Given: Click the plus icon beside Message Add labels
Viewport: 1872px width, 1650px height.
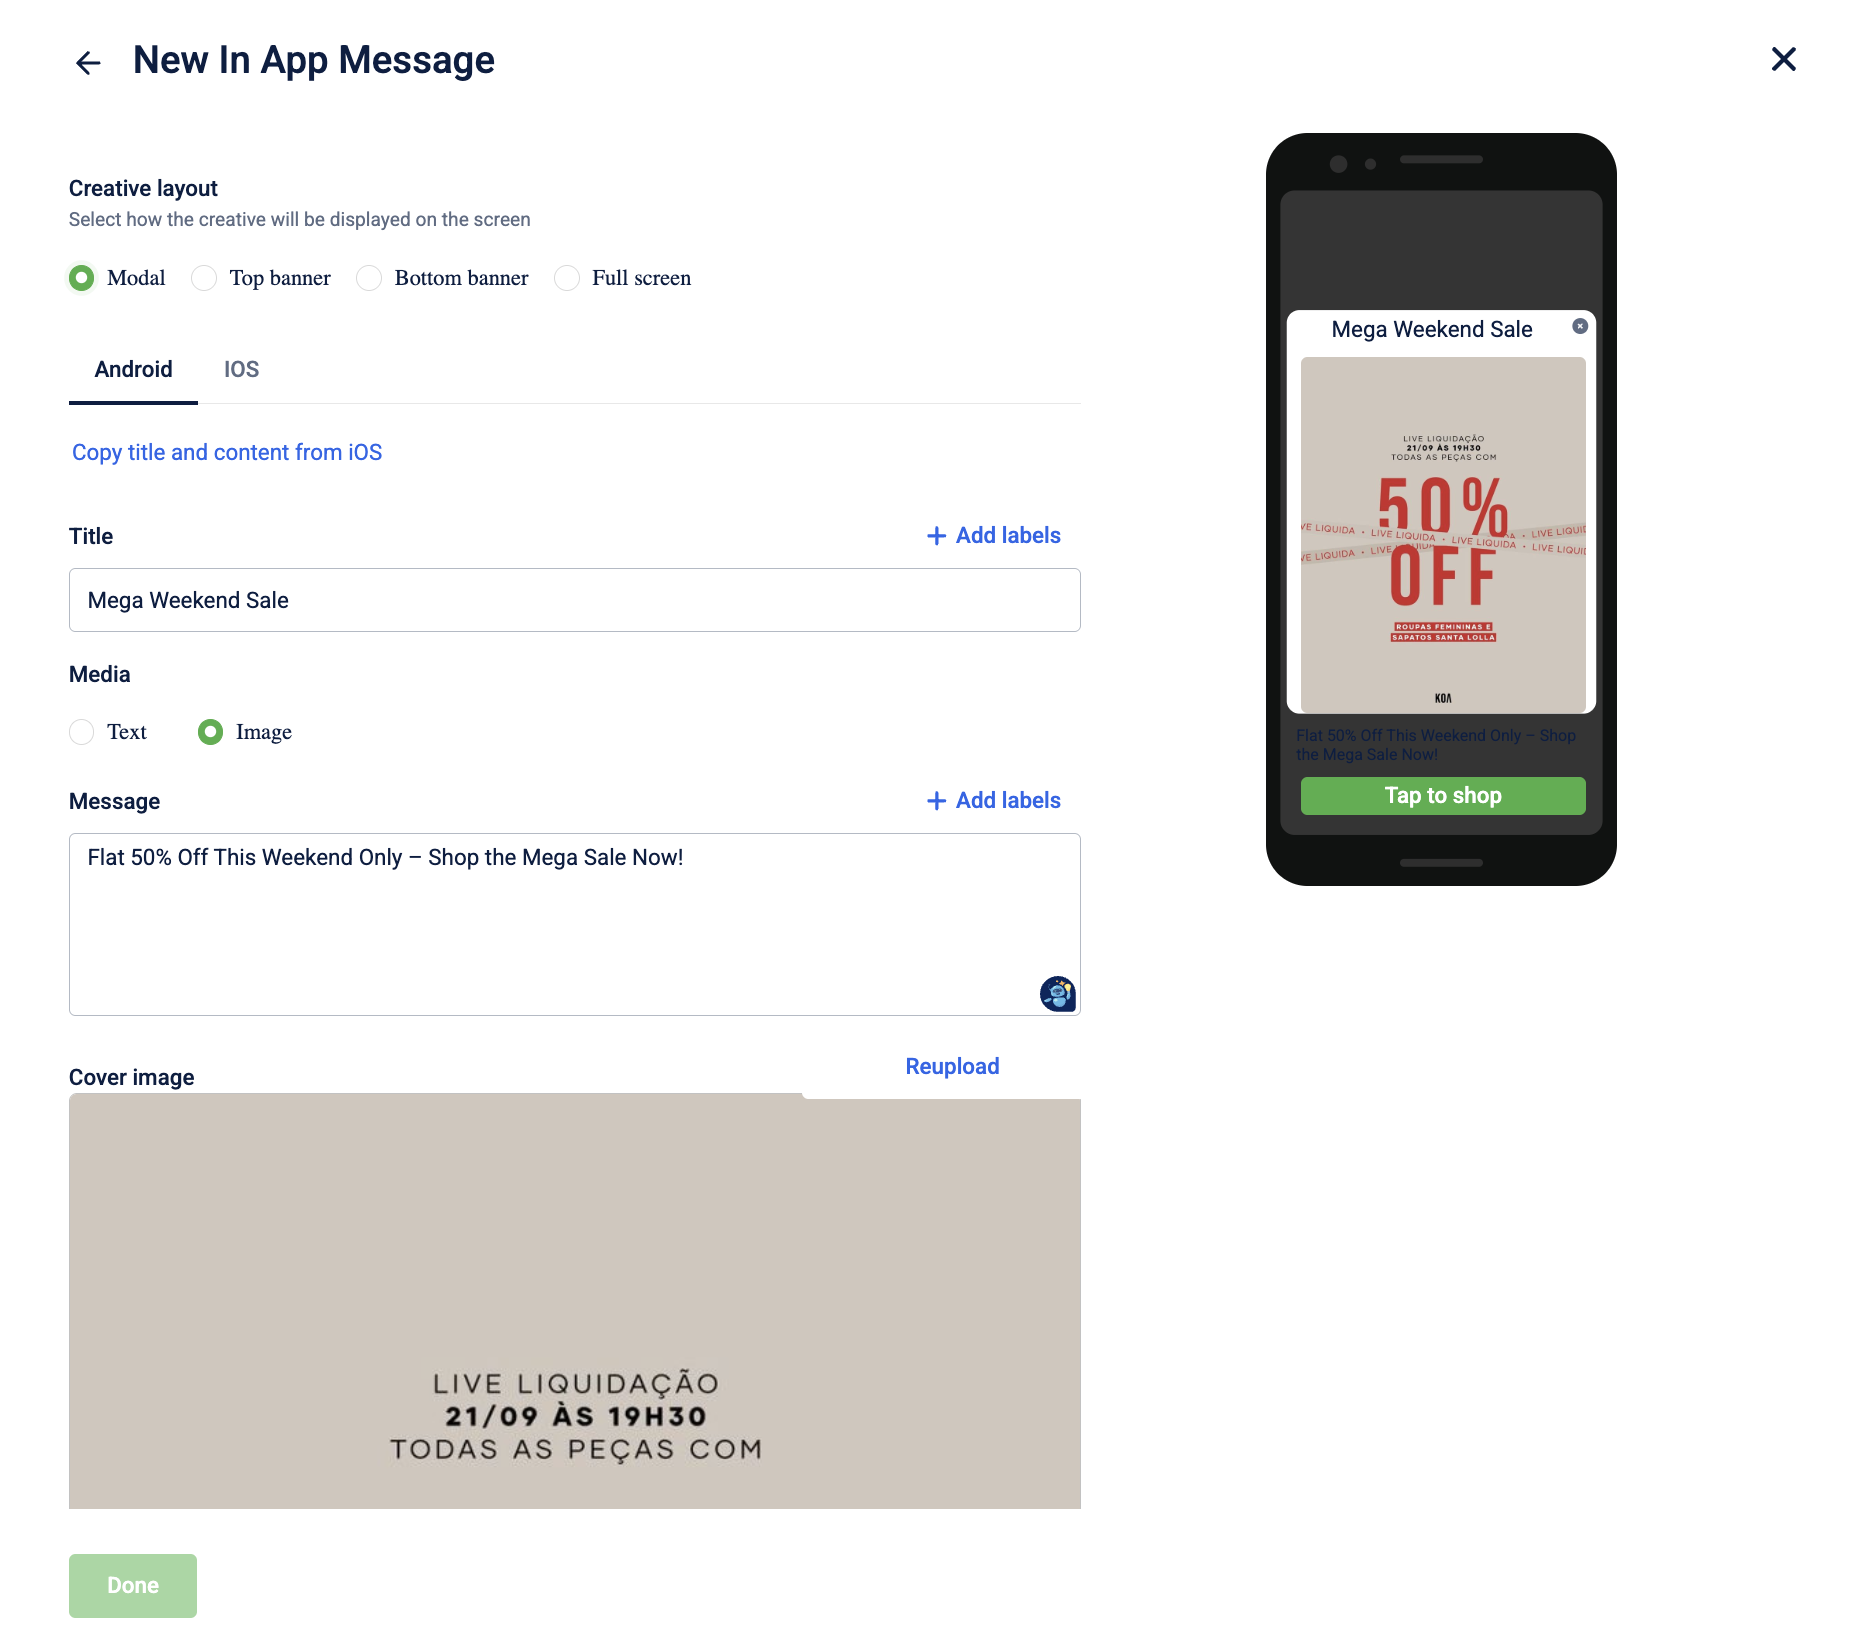Looking at the screenshot, I should pyautogui.click(x=936, y=801).
